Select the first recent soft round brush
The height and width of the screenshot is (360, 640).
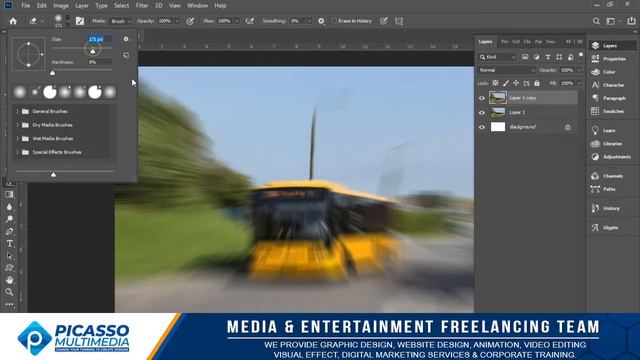point(20,92)
